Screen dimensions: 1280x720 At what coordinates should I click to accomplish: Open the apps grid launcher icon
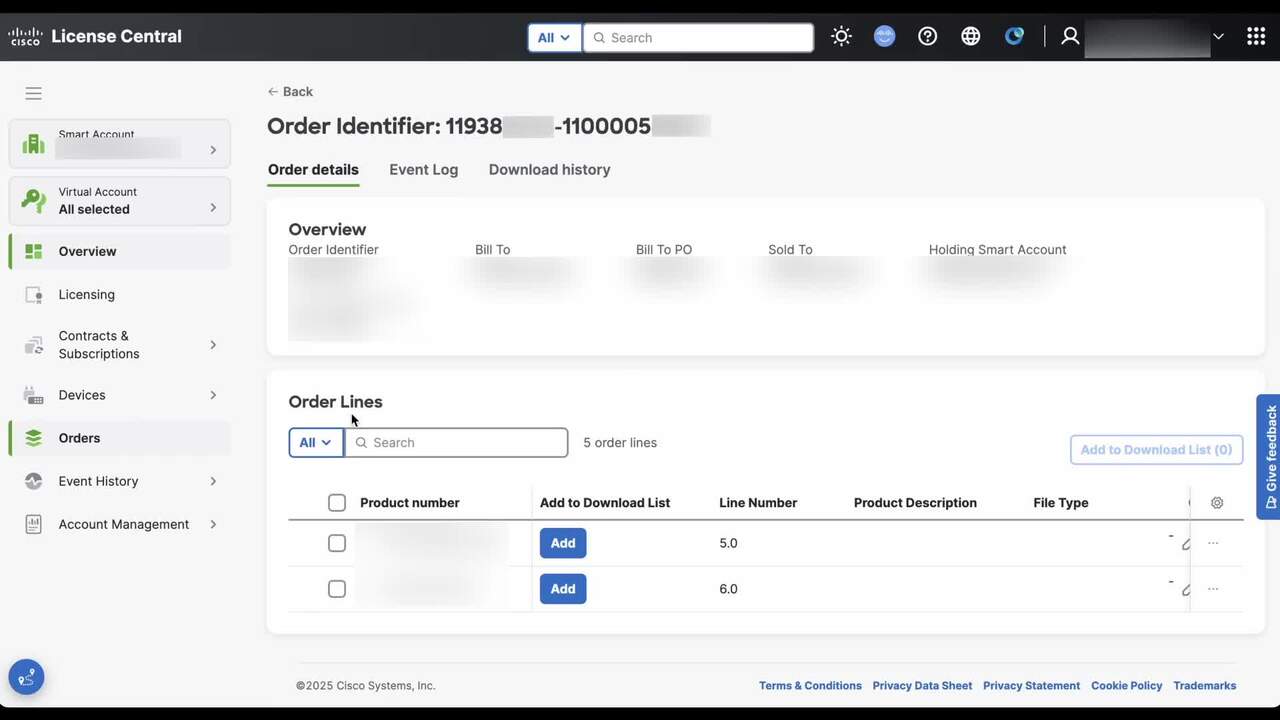tap(1256, 37)
